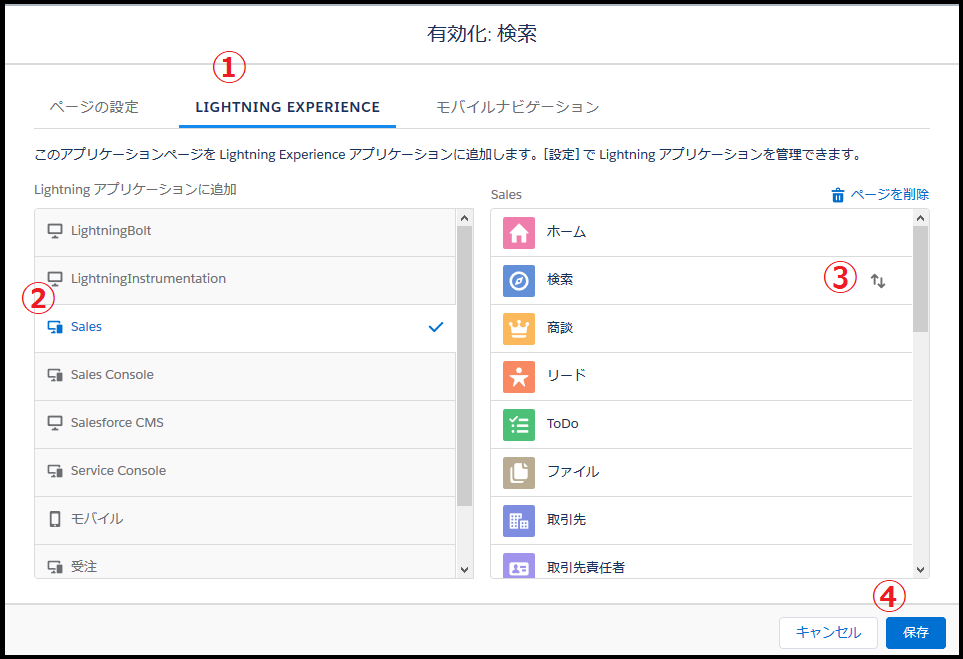Select the green ToDo checklist icon

pyautogui.click(x=518, y=424)
